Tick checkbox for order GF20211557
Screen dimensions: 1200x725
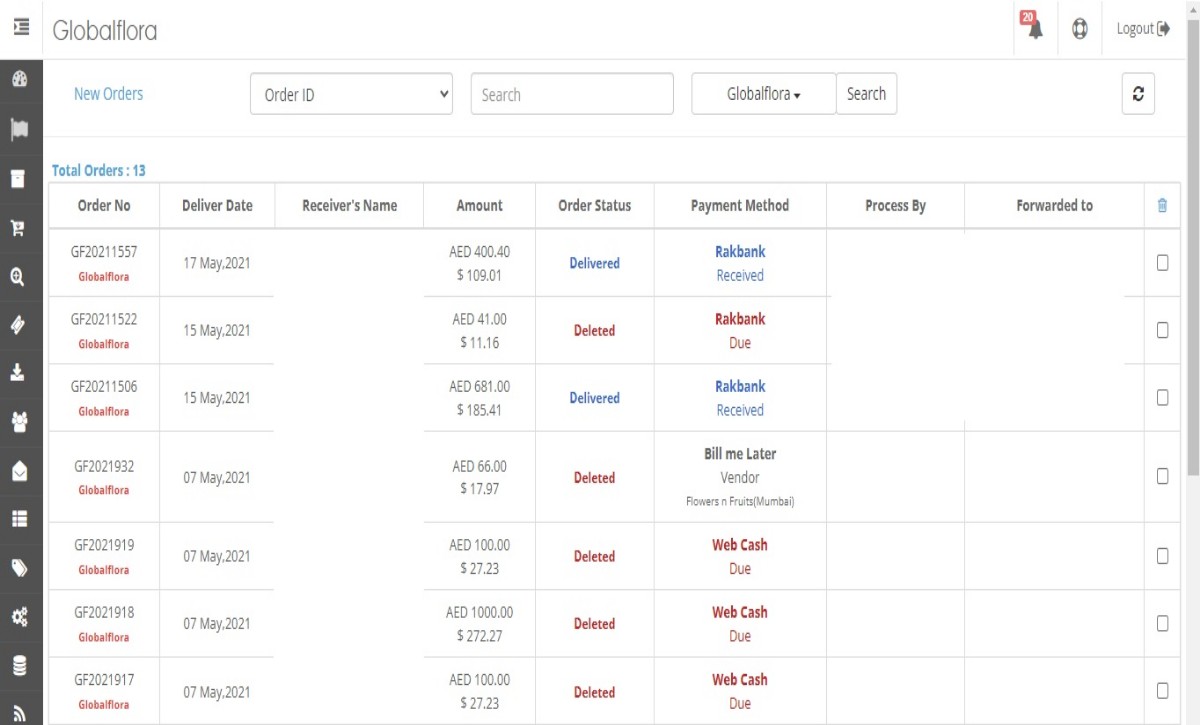[x=1162, y=263]
